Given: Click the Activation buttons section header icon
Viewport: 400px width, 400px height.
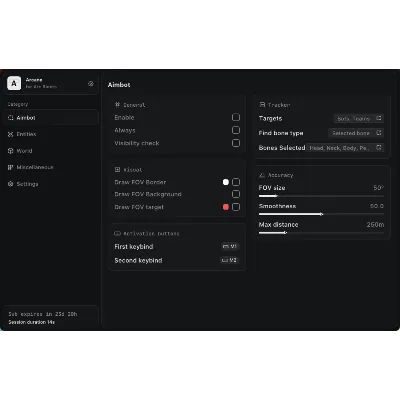Looking at the screenshot, I should [x=117, y=233].
